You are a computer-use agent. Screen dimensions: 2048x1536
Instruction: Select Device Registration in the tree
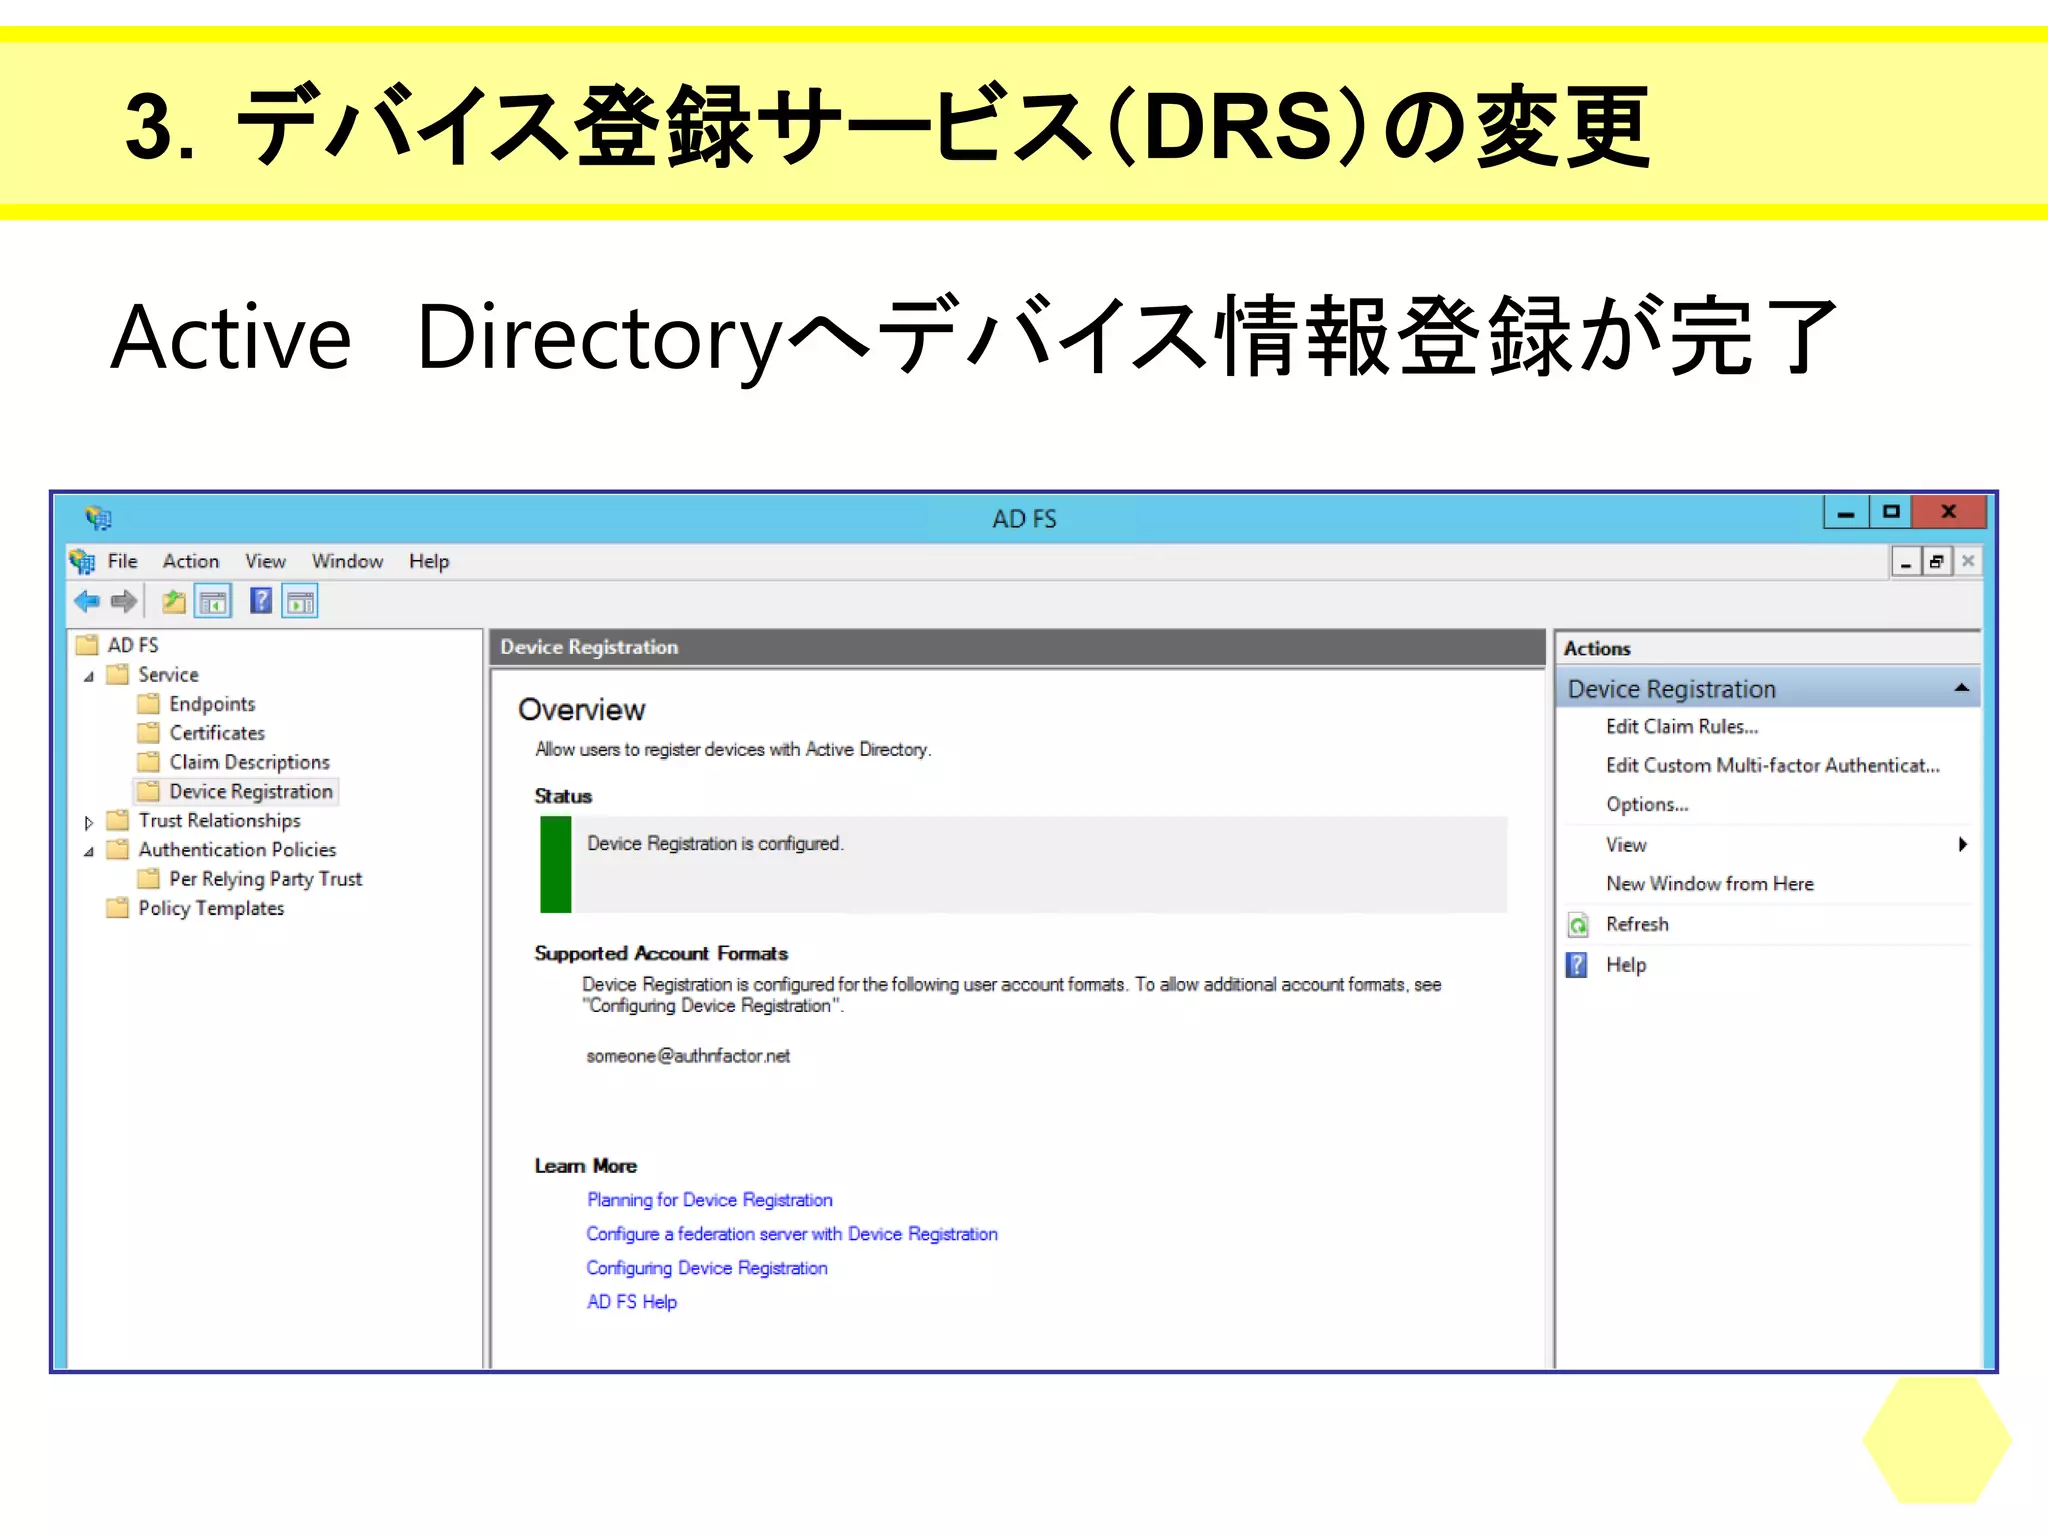point(251,791)
